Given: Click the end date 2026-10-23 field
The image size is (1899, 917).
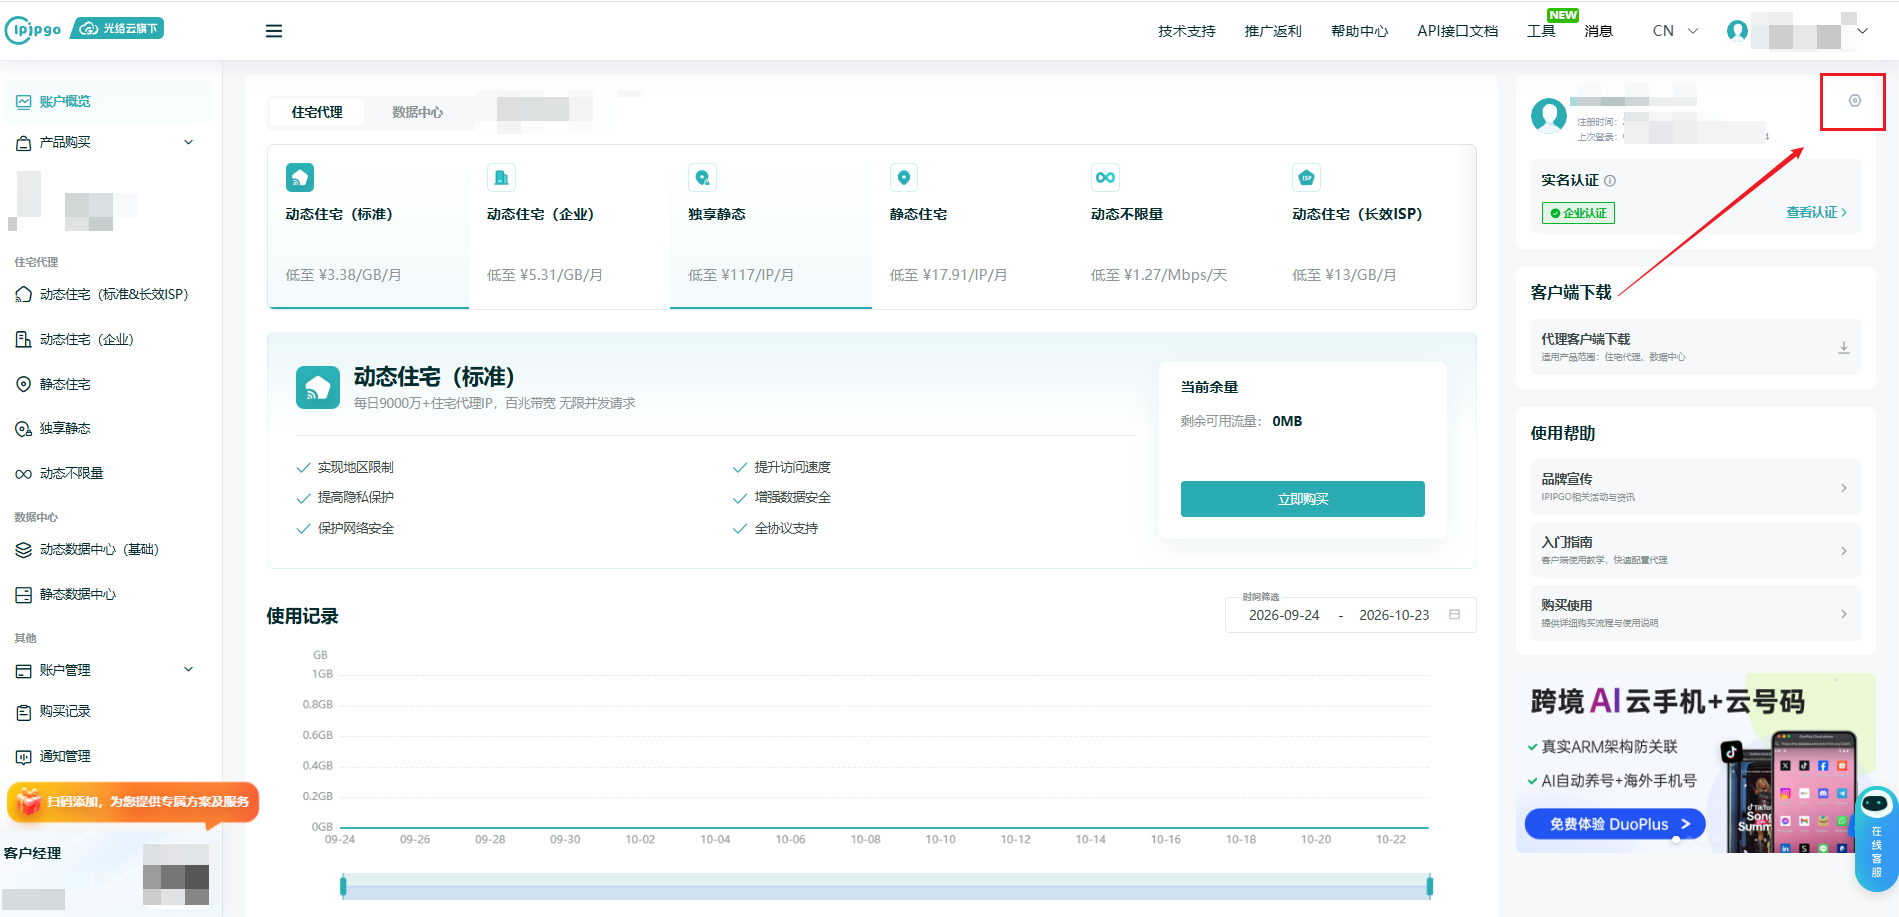Looking at the screenshot, I should click(x=1394, y=615).
